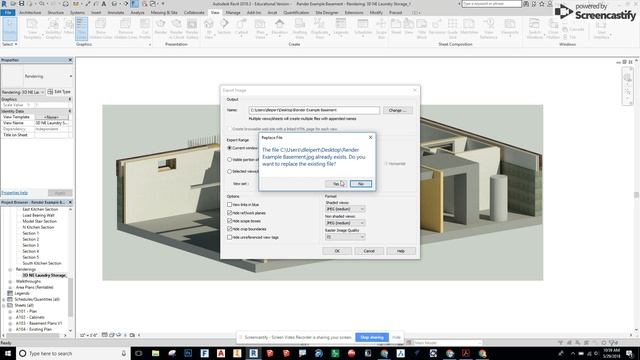Click Edit Type in Properties palette
The image size is (640, 360).
(x=60, y=92)
